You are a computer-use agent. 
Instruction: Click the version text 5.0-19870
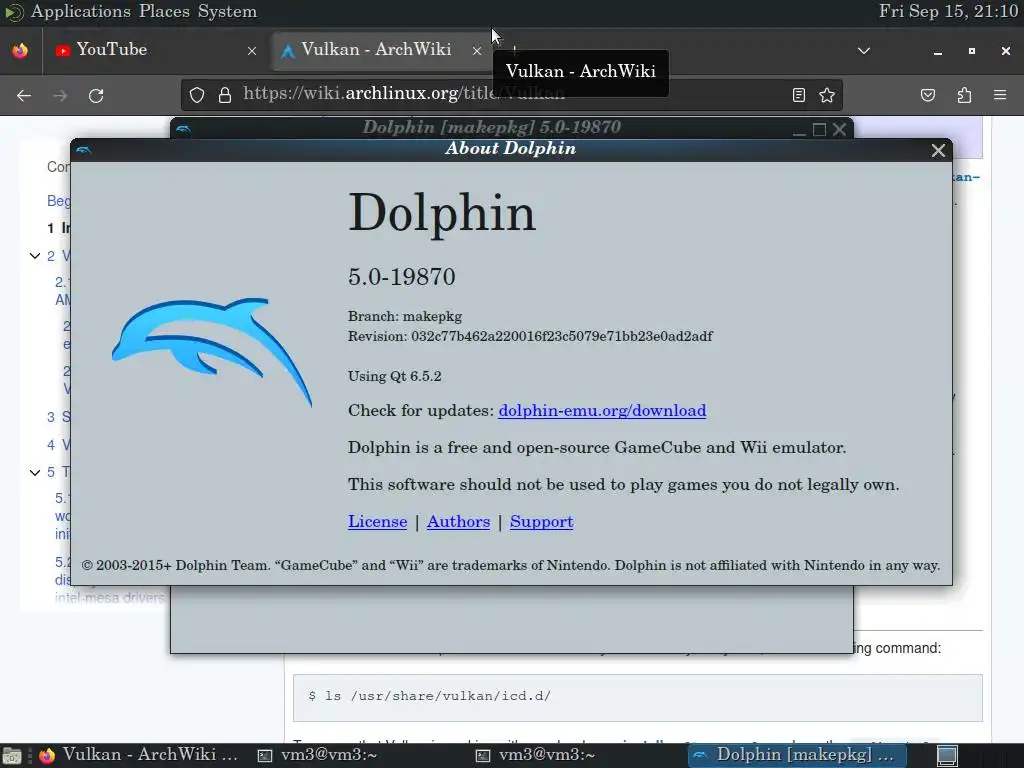click(x=402, y=277)
